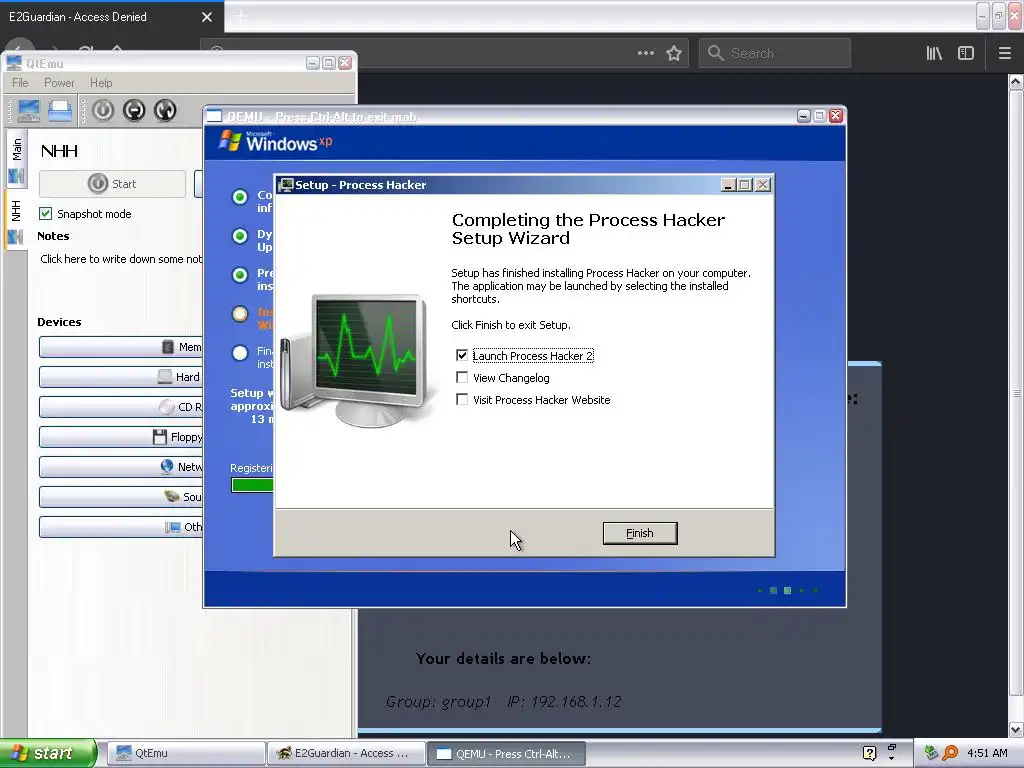This screenshot has height=768, width=1024.
Task: Open the browser hamburger menu
Action: tap(1004, 53)
